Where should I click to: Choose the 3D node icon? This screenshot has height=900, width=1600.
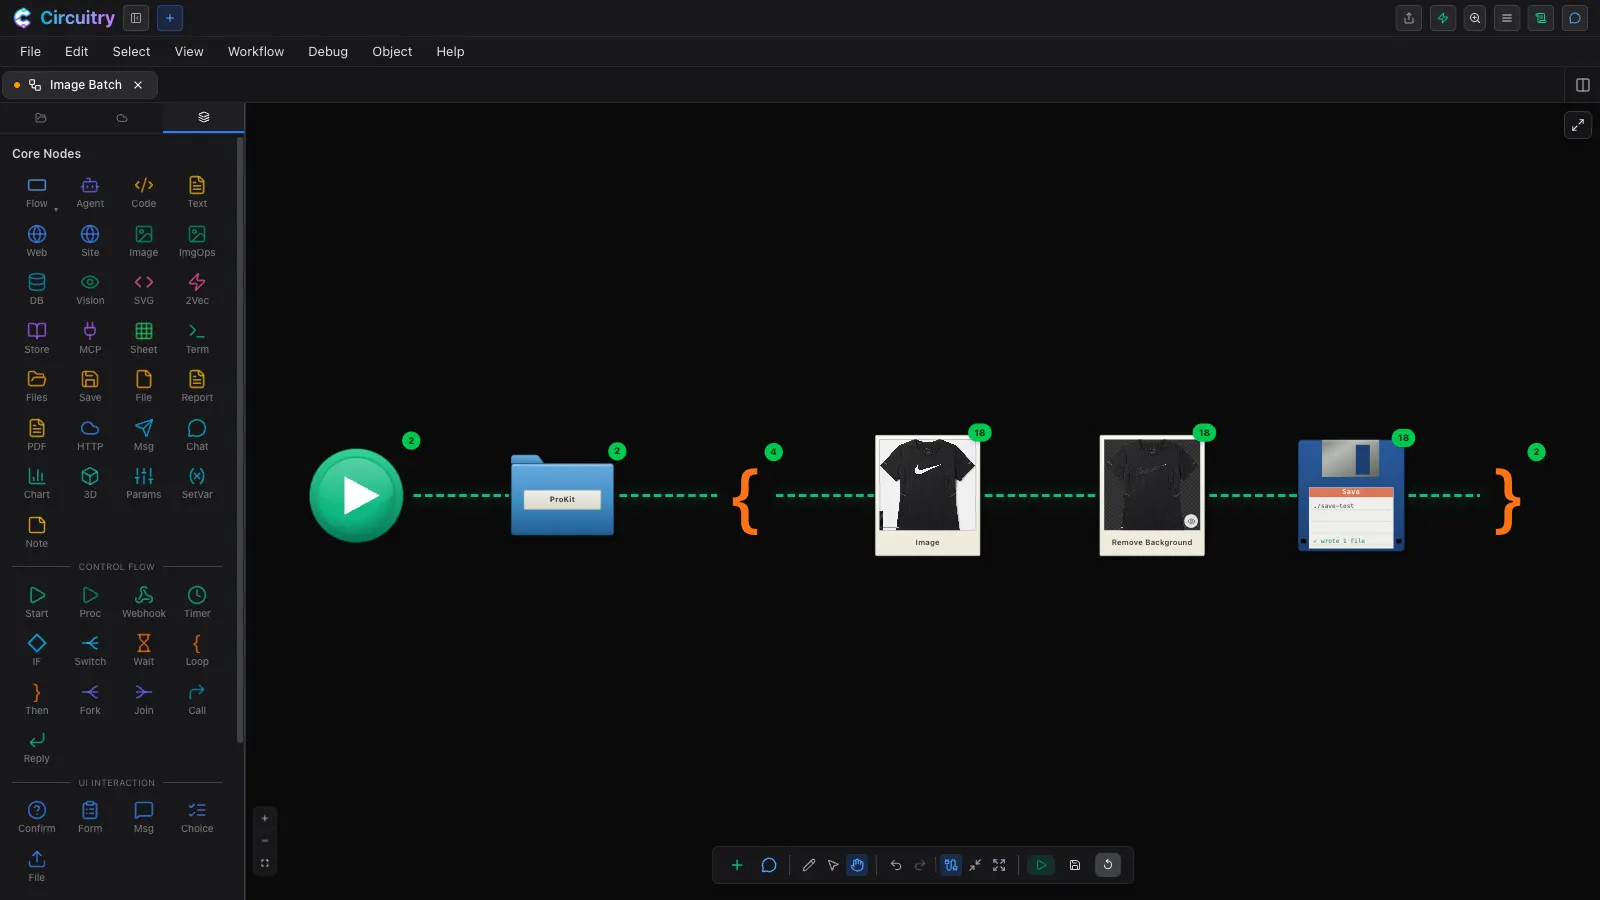(x=90, y=483)
